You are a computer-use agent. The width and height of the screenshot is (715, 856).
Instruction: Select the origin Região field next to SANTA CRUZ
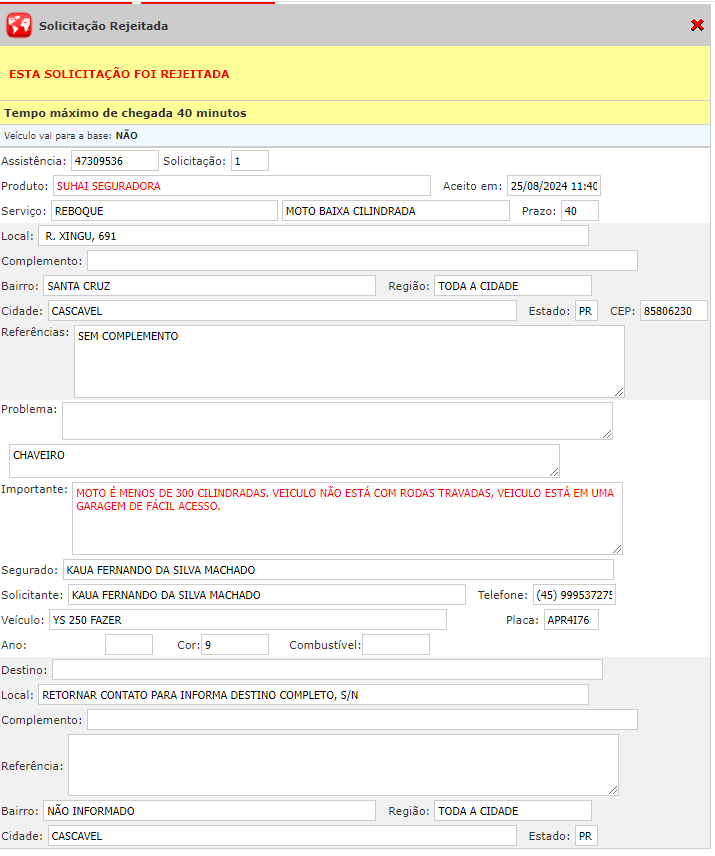coord(513,286)
